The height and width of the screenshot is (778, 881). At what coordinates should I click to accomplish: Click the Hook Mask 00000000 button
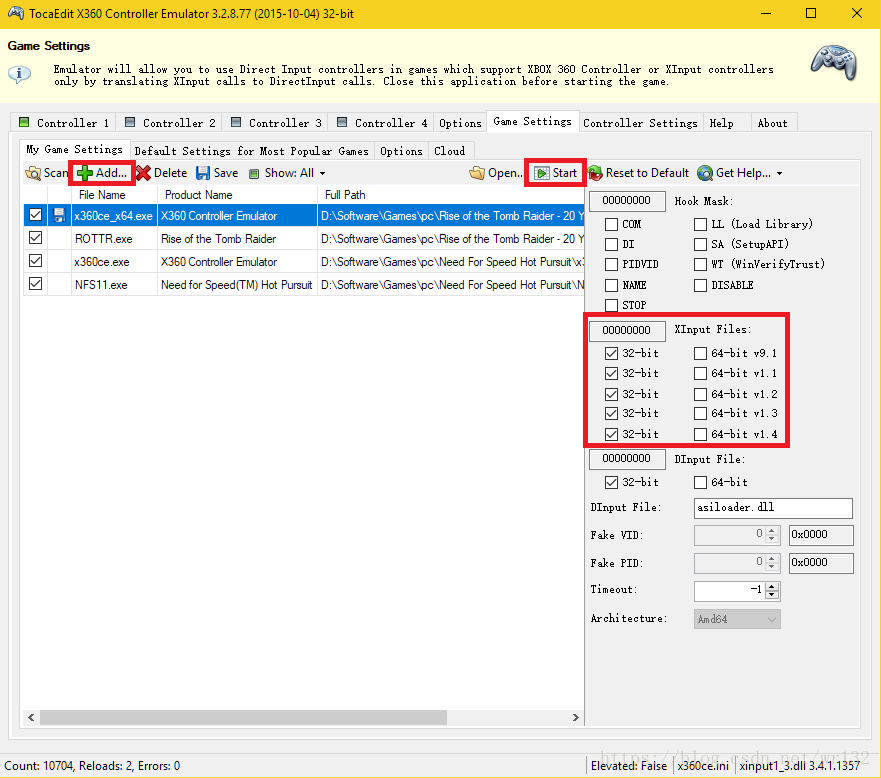626,201
